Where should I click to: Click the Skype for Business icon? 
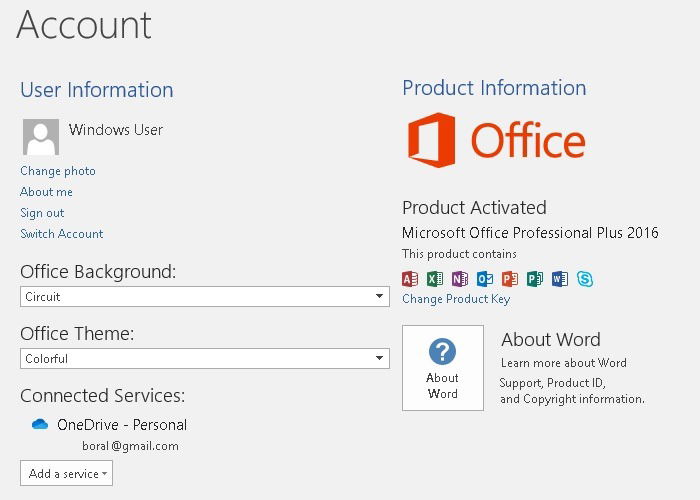[x=585, y=279]
